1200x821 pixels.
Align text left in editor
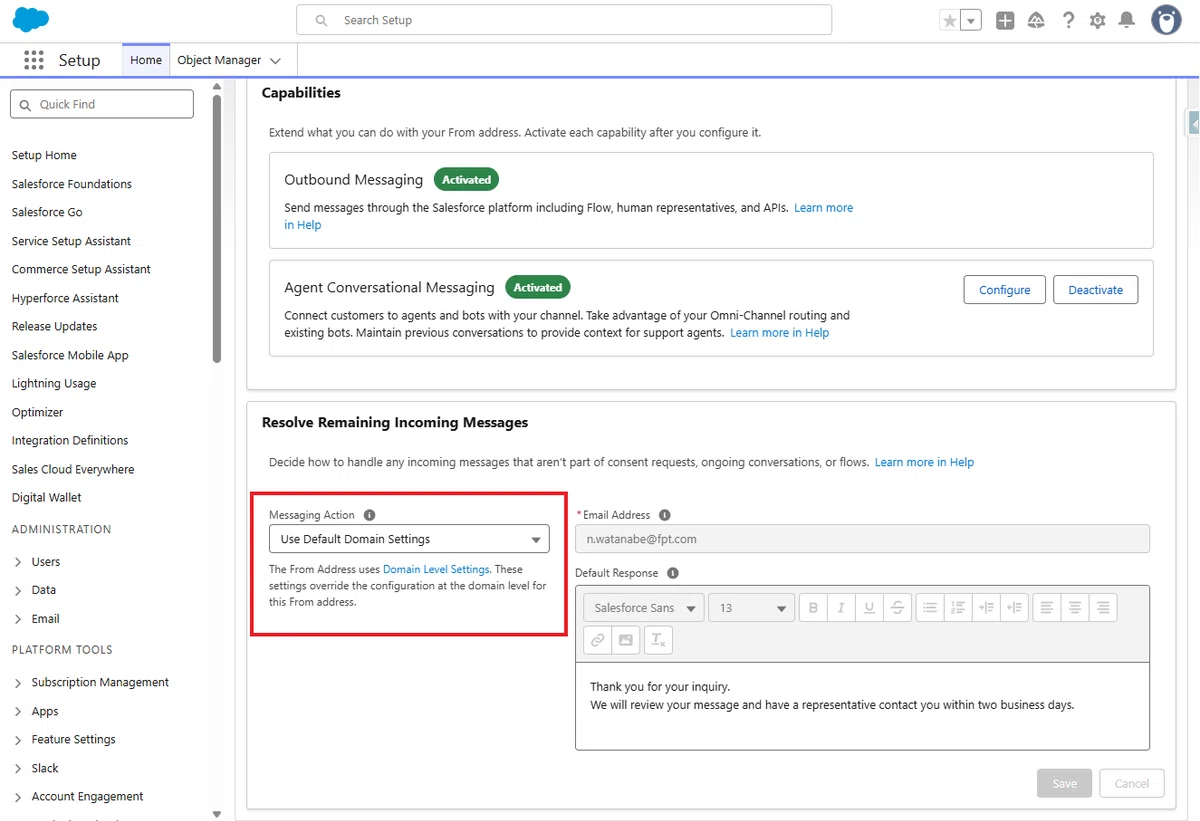pyautogui.click(x=1047, y=608)
